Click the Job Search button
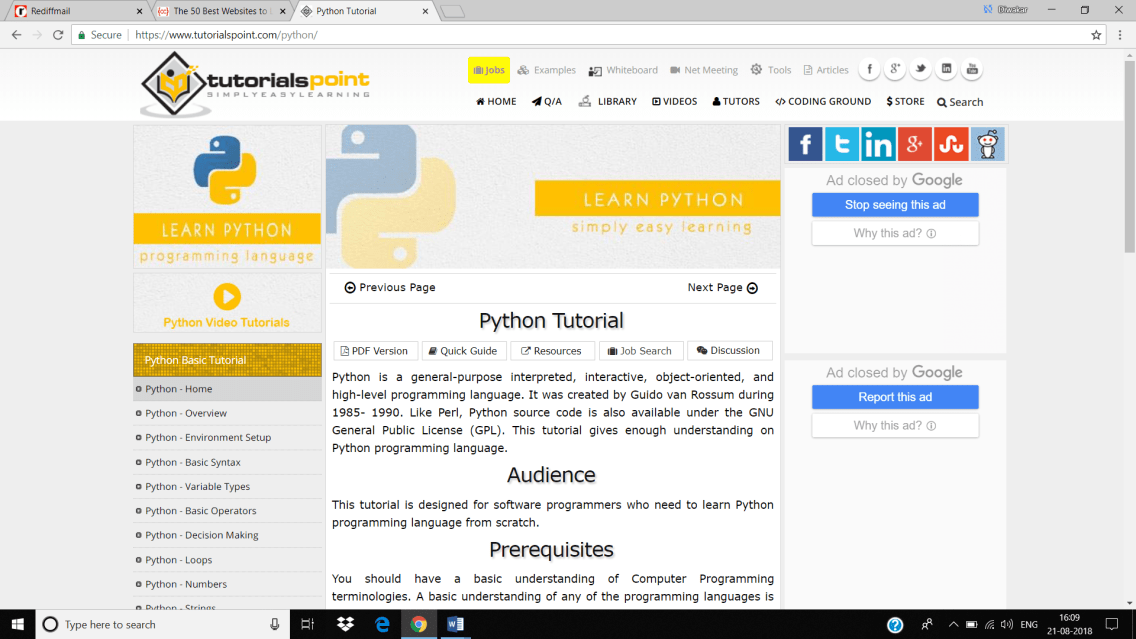The image size is (1136, 639). point(640,351)
